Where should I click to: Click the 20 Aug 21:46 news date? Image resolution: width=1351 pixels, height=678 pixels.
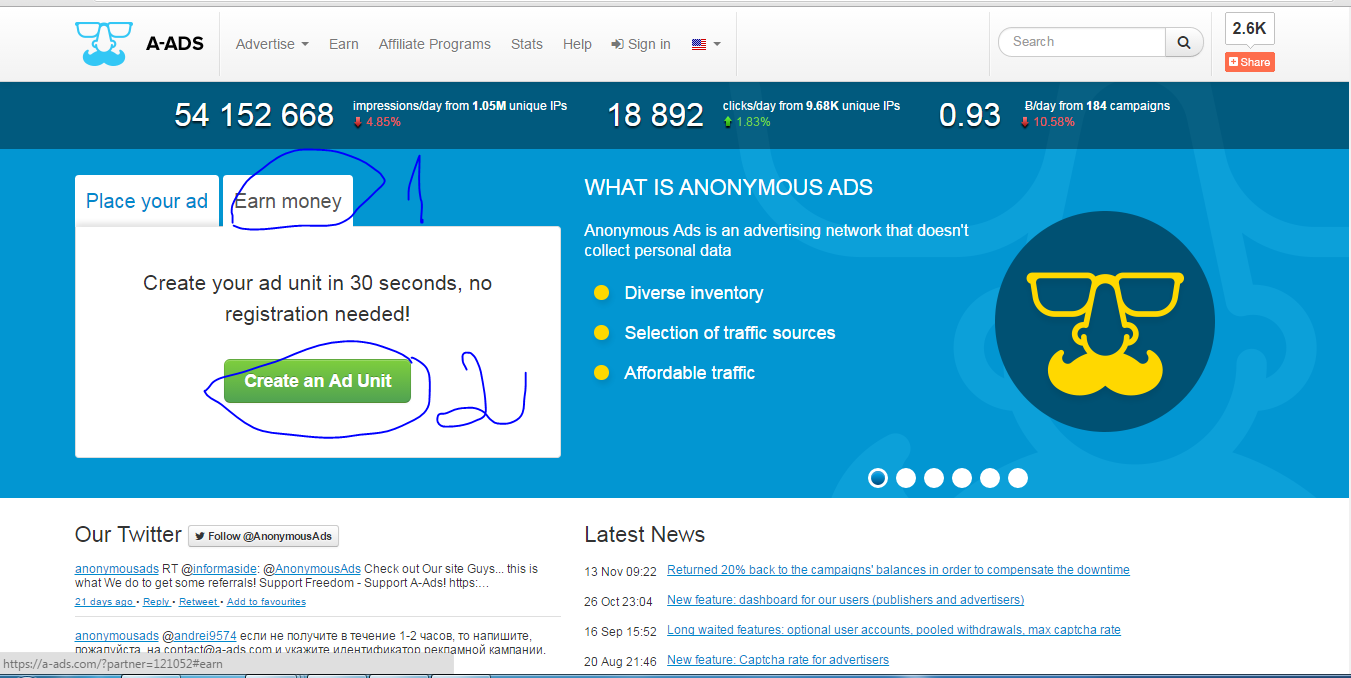[620, 661]
